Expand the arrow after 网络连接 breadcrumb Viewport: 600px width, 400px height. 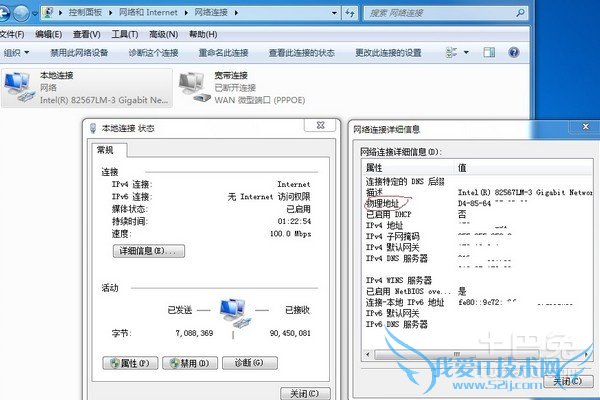click(236, 13)
